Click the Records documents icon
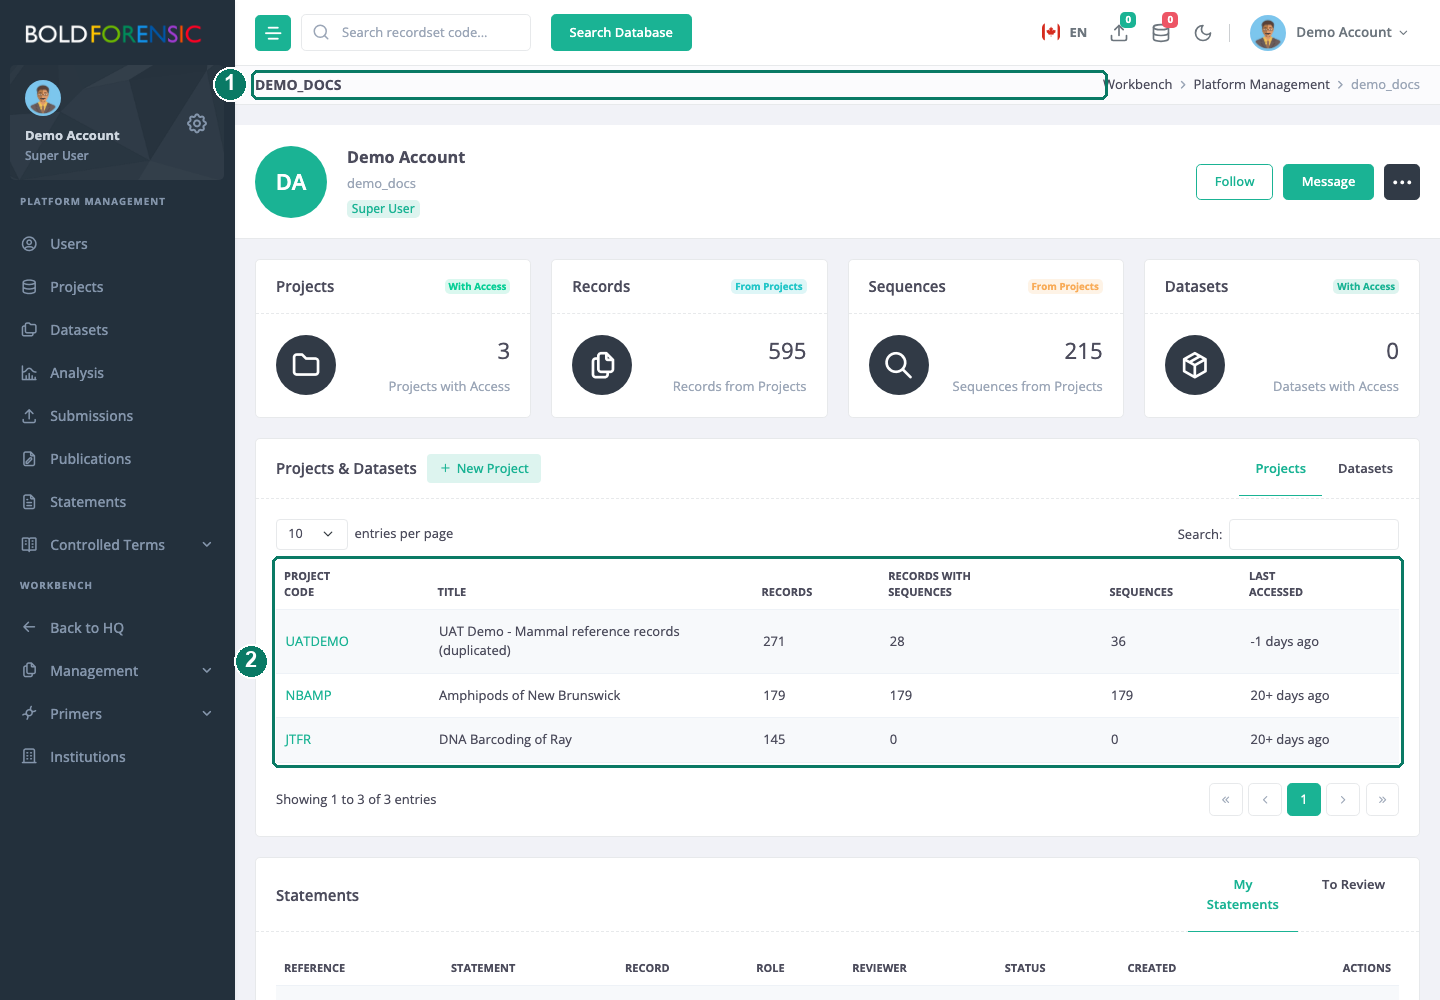This screenshot has width=1440, height=1000. [x=602, y=365]
